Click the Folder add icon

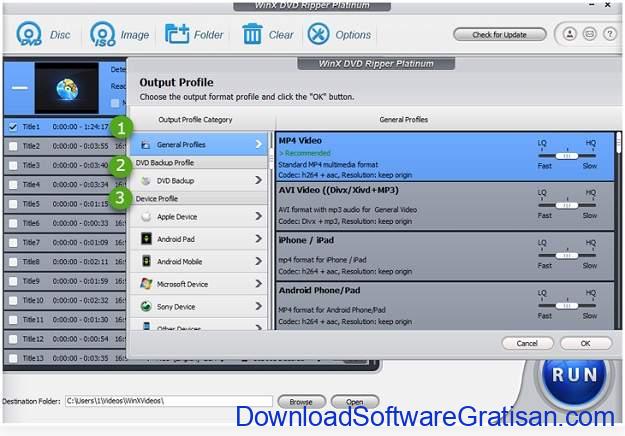click(177, 35)
